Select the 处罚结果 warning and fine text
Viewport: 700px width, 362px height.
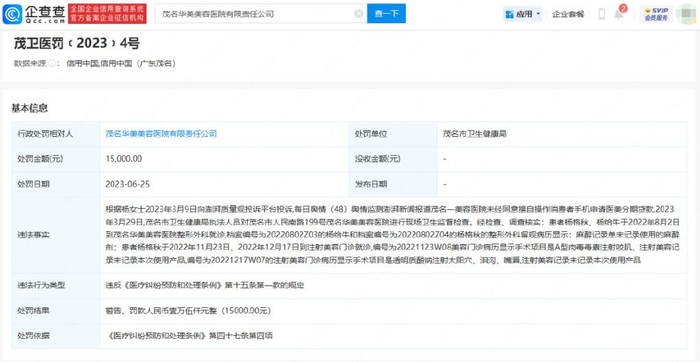point(188,311)
